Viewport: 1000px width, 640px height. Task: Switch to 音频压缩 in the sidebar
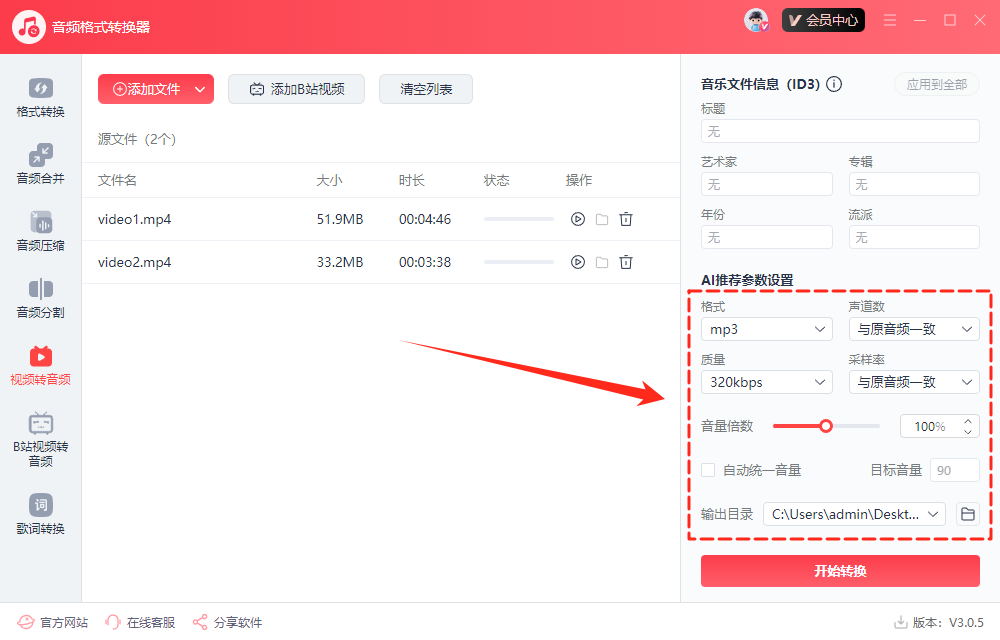[40, 231]
